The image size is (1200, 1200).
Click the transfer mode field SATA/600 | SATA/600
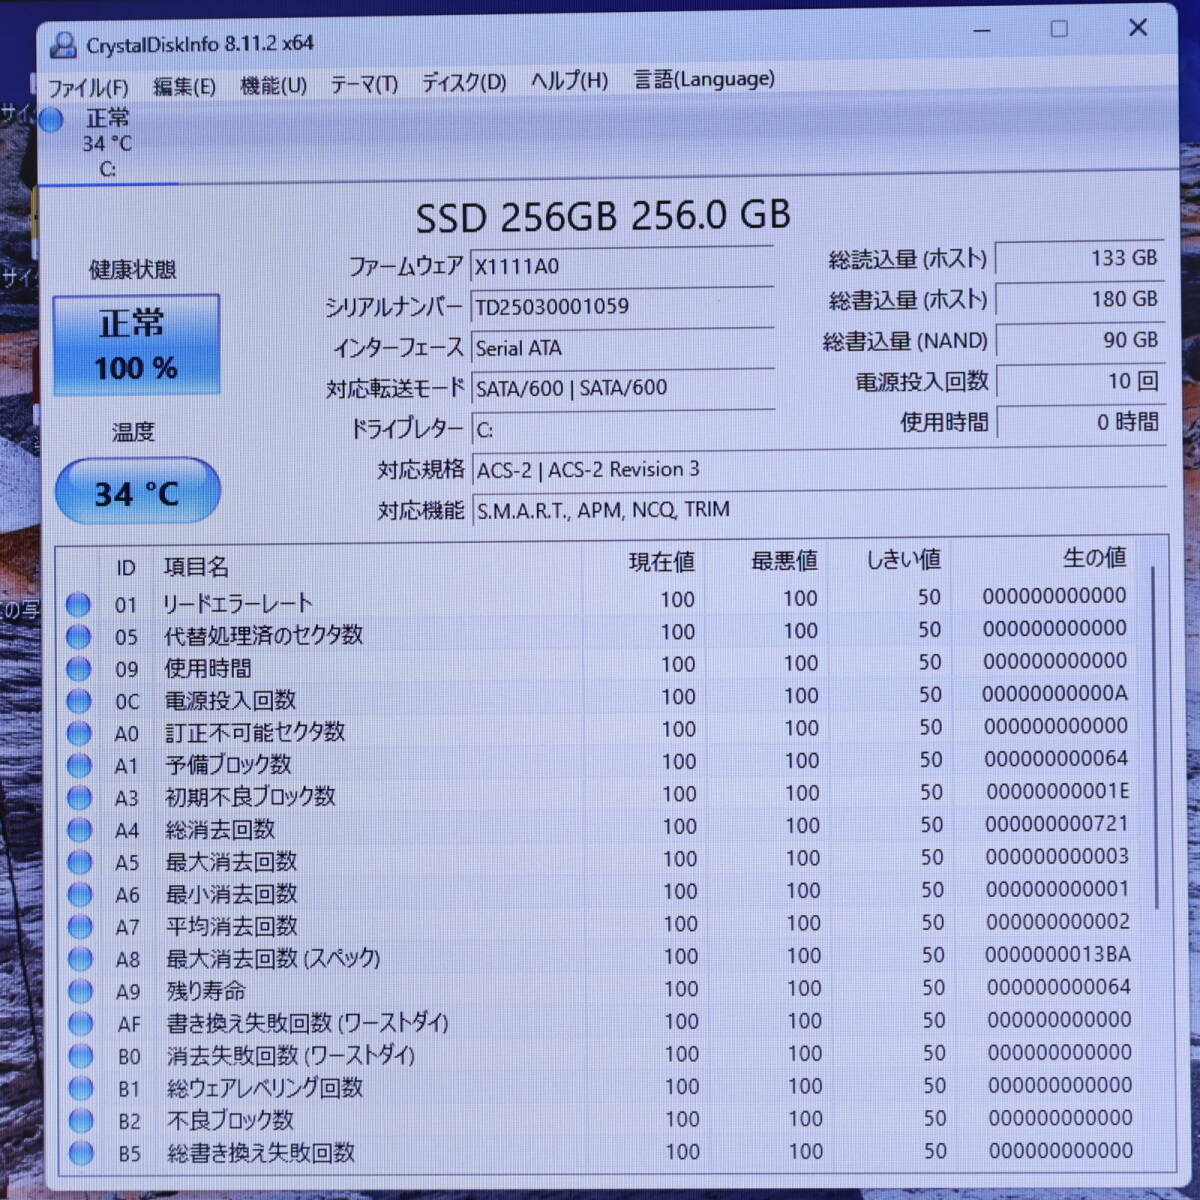[x=622, y=387]
